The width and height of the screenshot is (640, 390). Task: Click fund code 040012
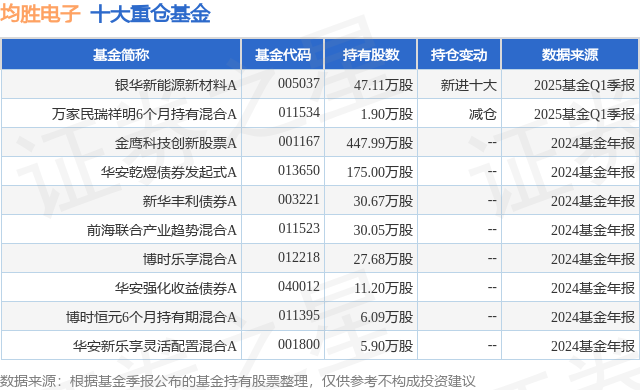click(299, 286)
